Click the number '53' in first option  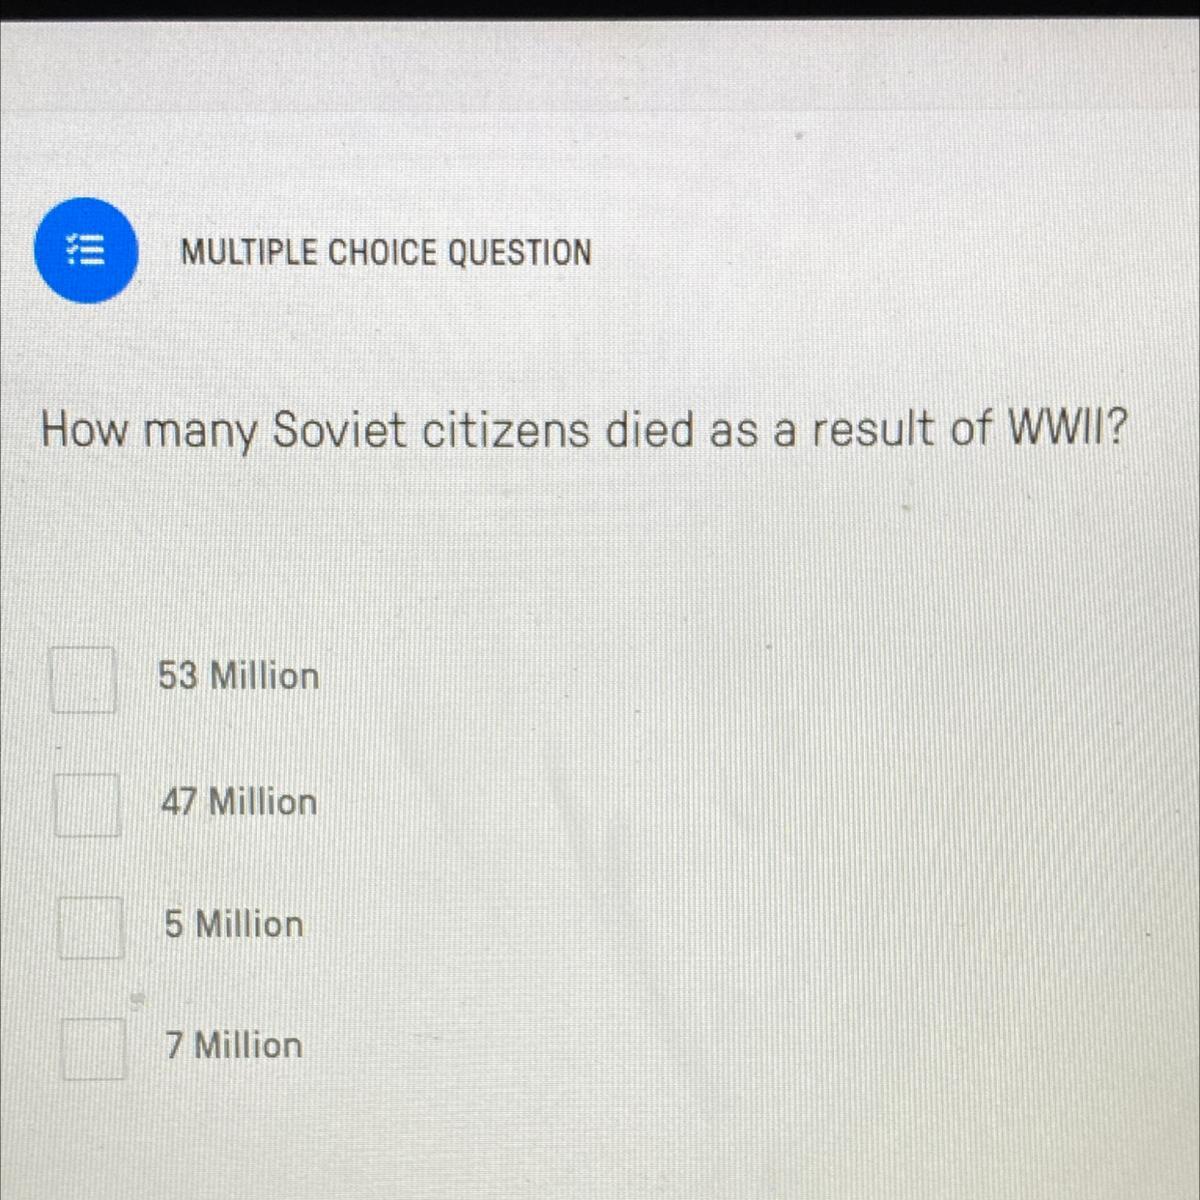(178, 676)
